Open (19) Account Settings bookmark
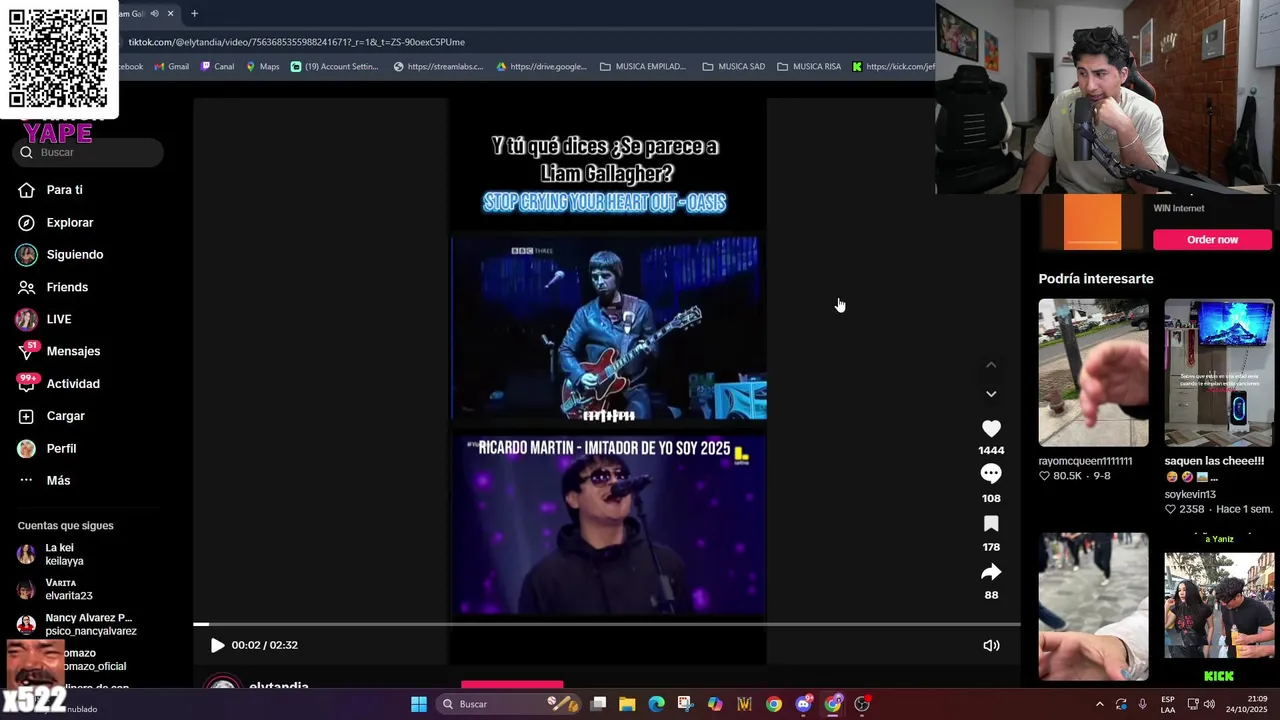Screen dimensions: 1280x720 (335, 67)
